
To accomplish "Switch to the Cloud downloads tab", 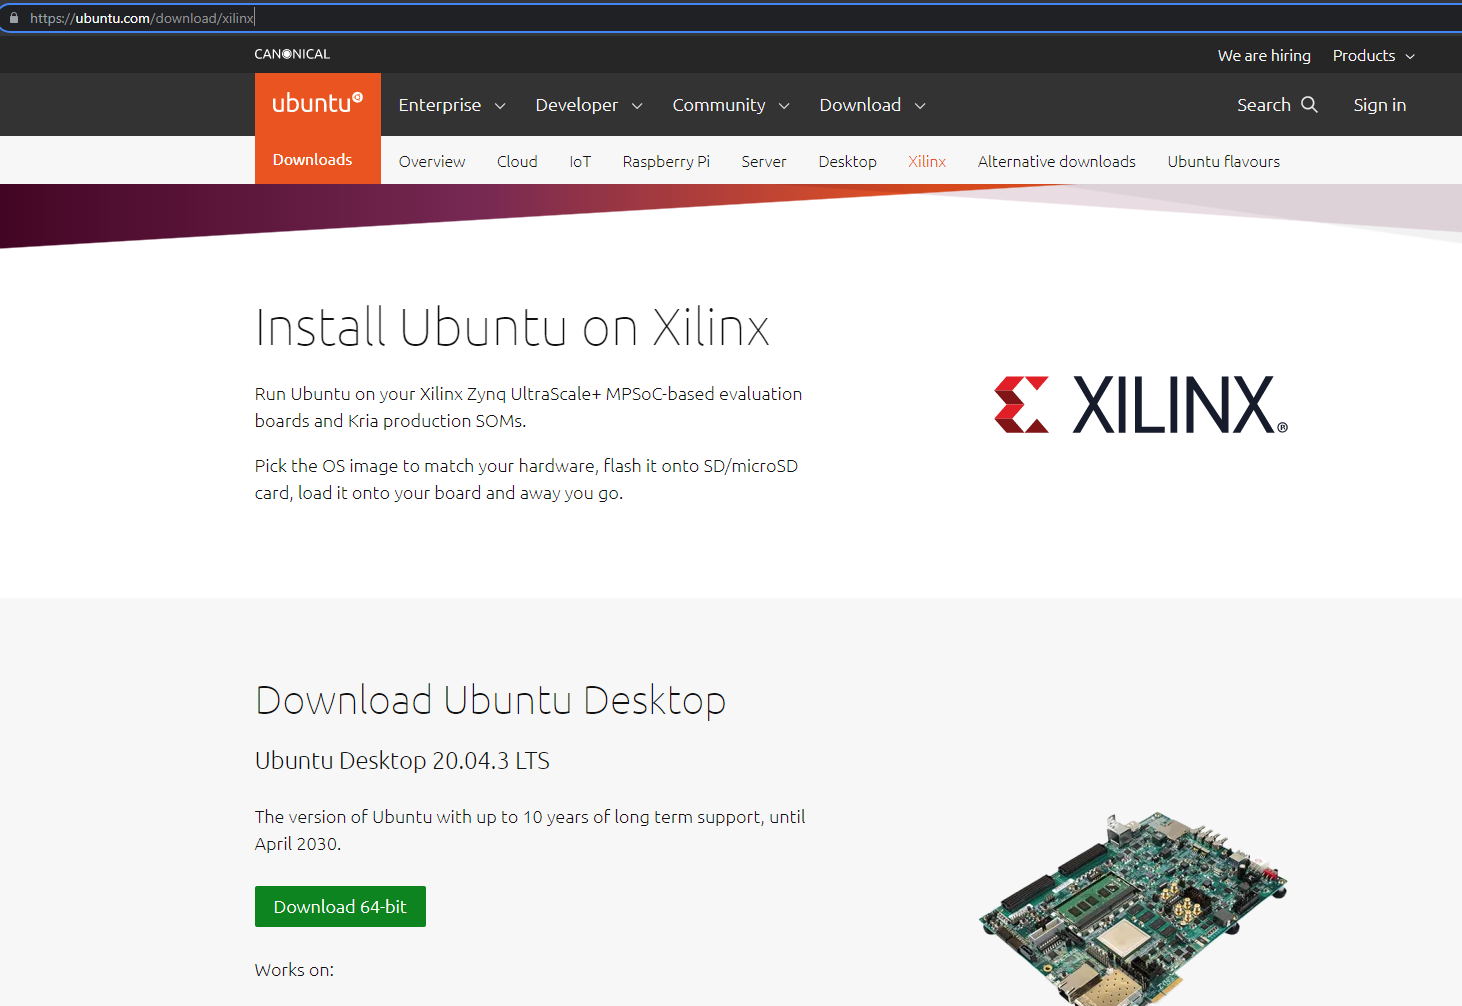I will coord(517,161).
